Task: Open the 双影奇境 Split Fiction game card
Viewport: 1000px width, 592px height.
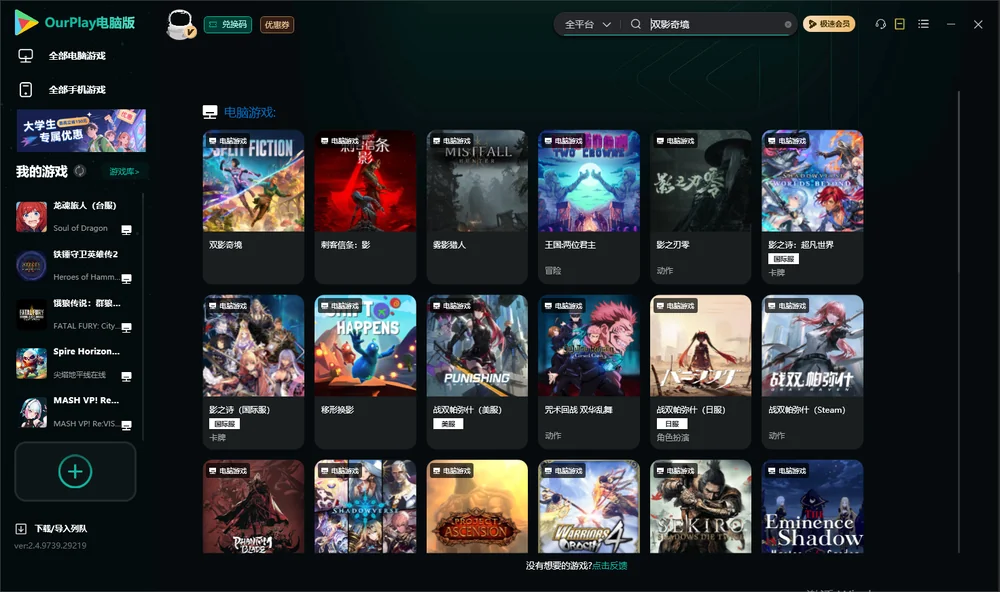Action: (253, 207)
